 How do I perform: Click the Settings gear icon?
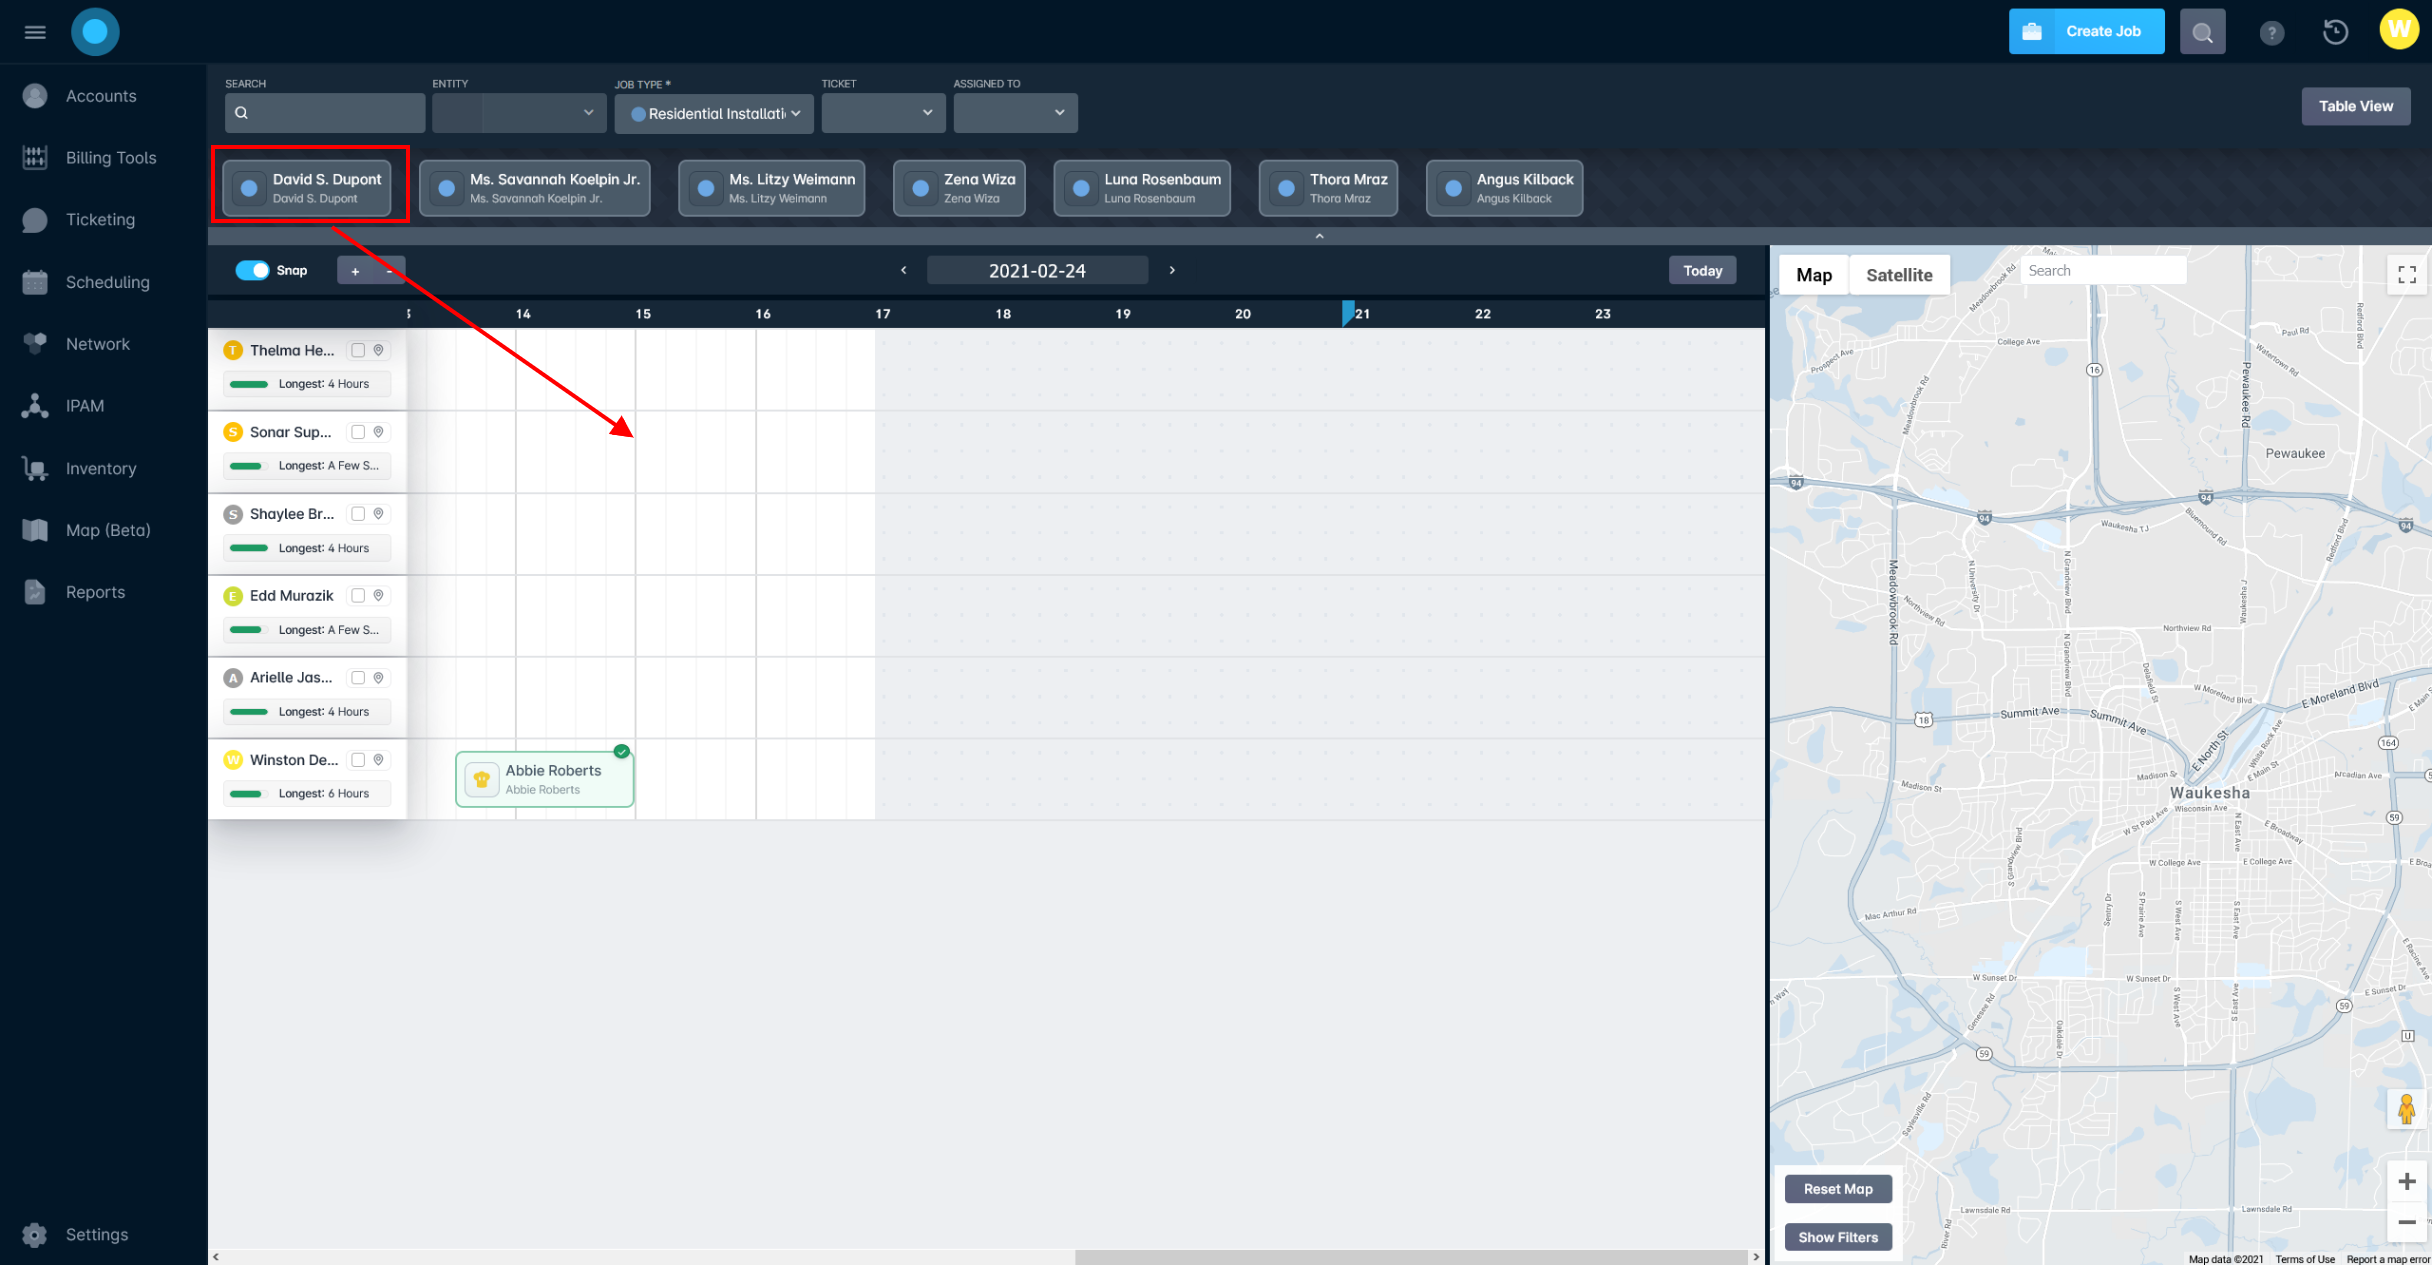pyautogui.click(x=35, y=1235)
